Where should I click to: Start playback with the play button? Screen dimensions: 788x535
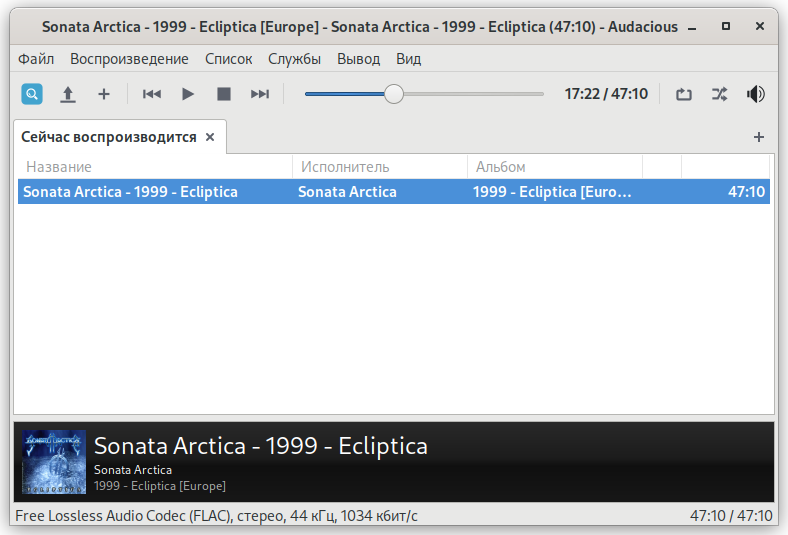[x=187, y=94]
